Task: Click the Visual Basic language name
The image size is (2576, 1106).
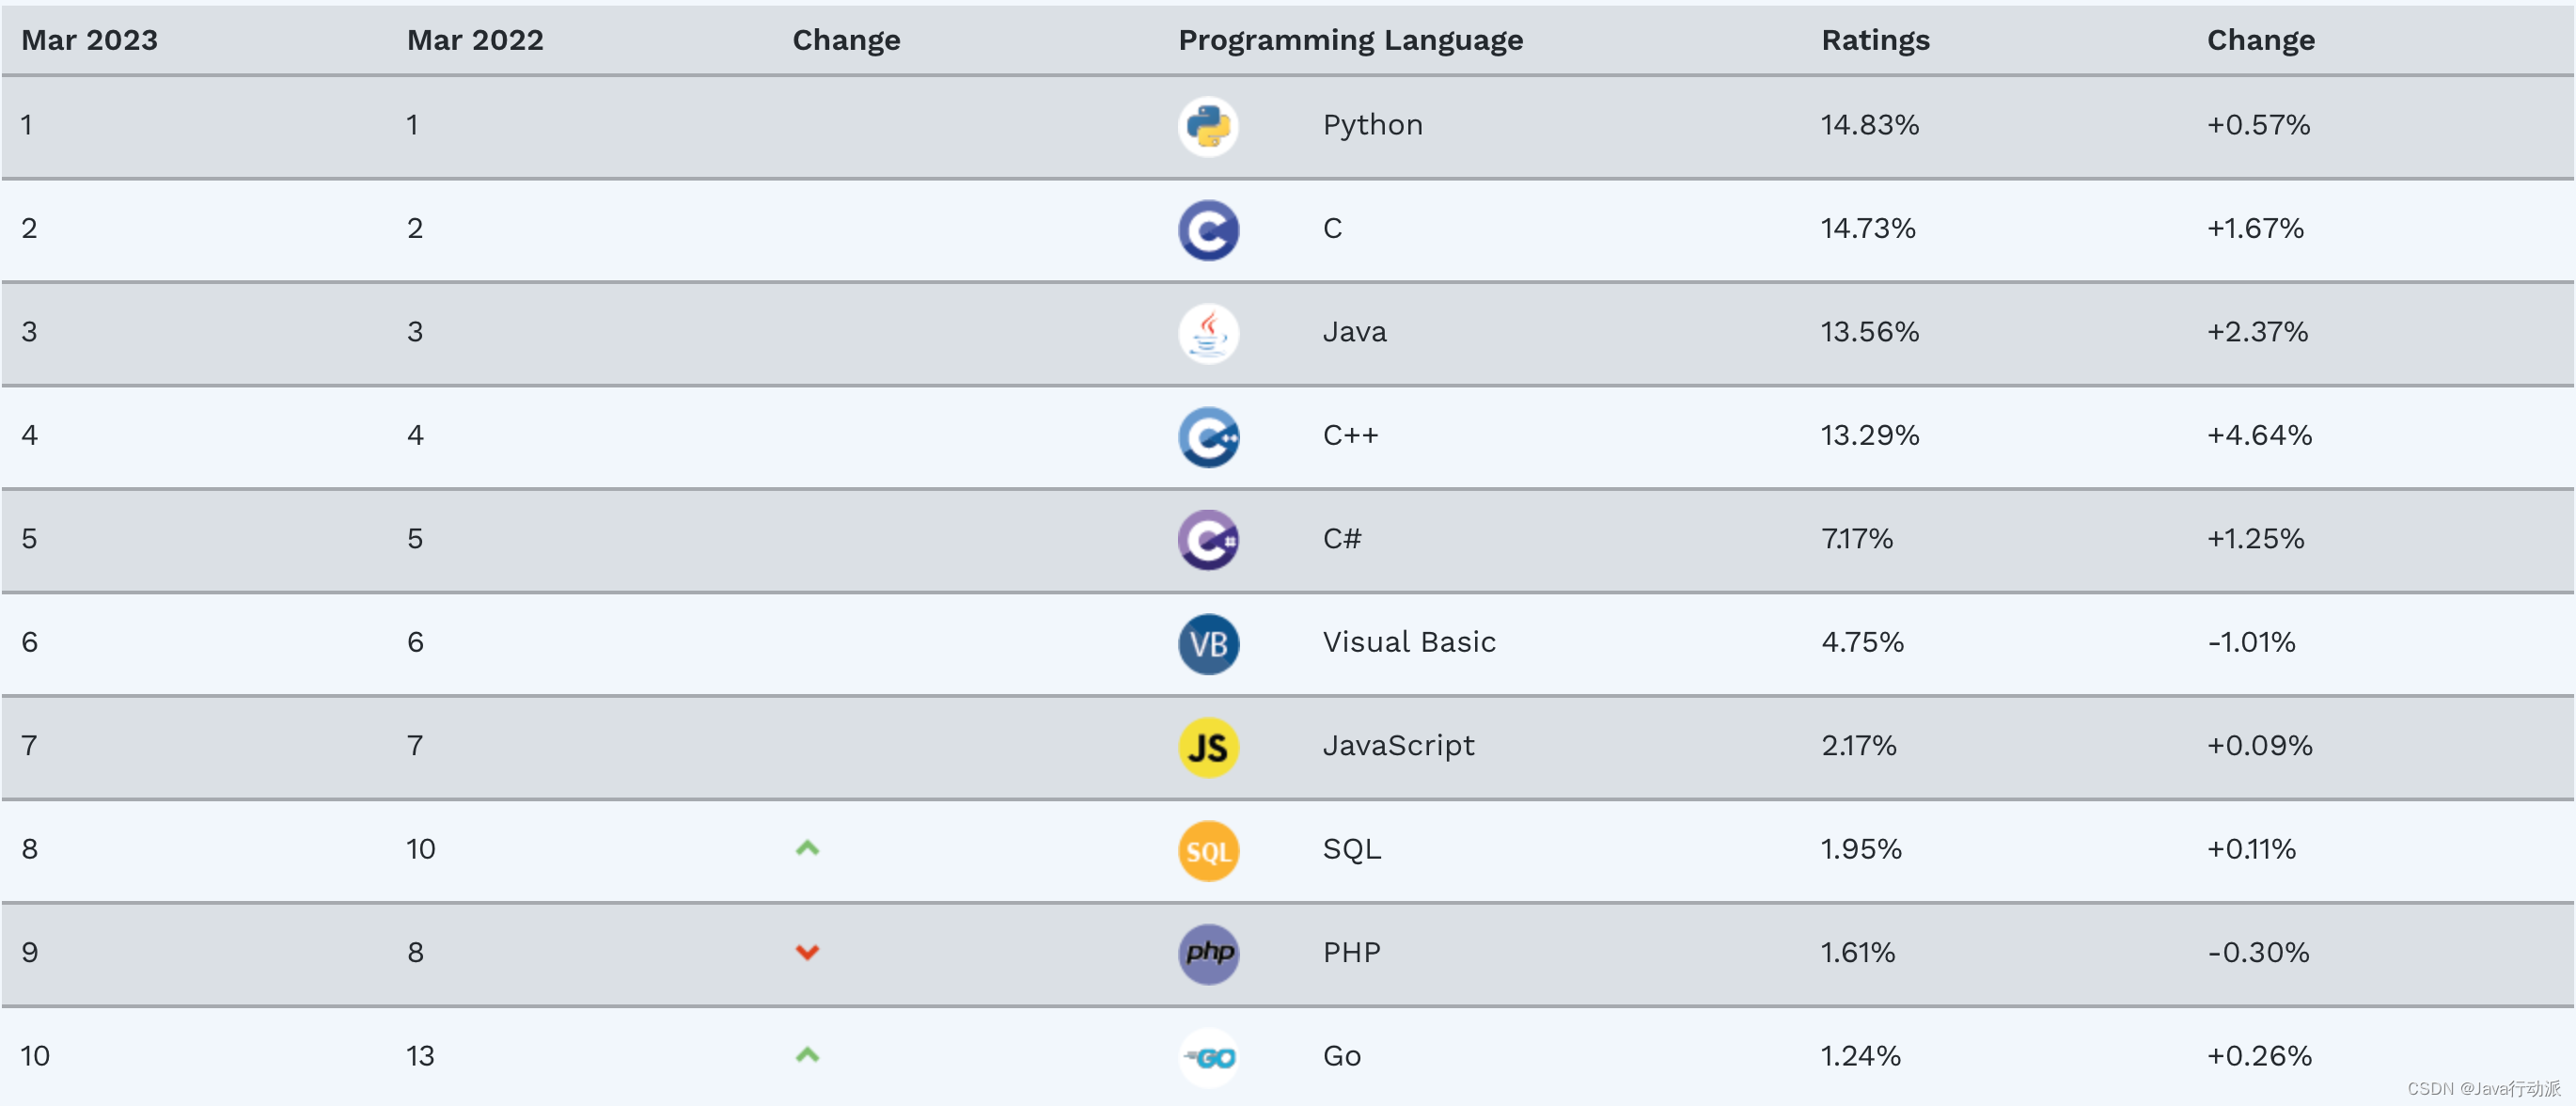Action: point(1408,642)
